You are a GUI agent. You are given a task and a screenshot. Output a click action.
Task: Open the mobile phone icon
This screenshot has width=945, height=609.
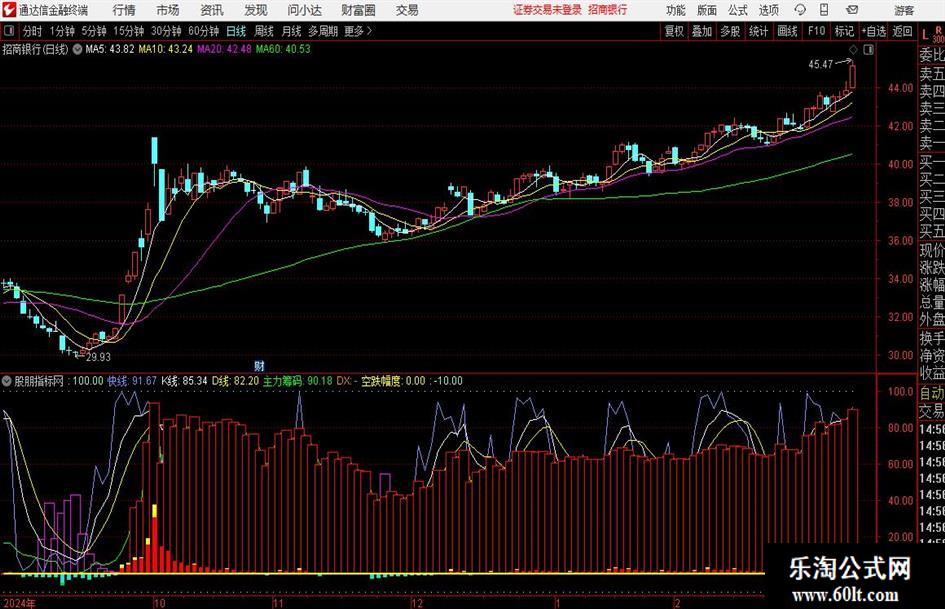(824, 10)
